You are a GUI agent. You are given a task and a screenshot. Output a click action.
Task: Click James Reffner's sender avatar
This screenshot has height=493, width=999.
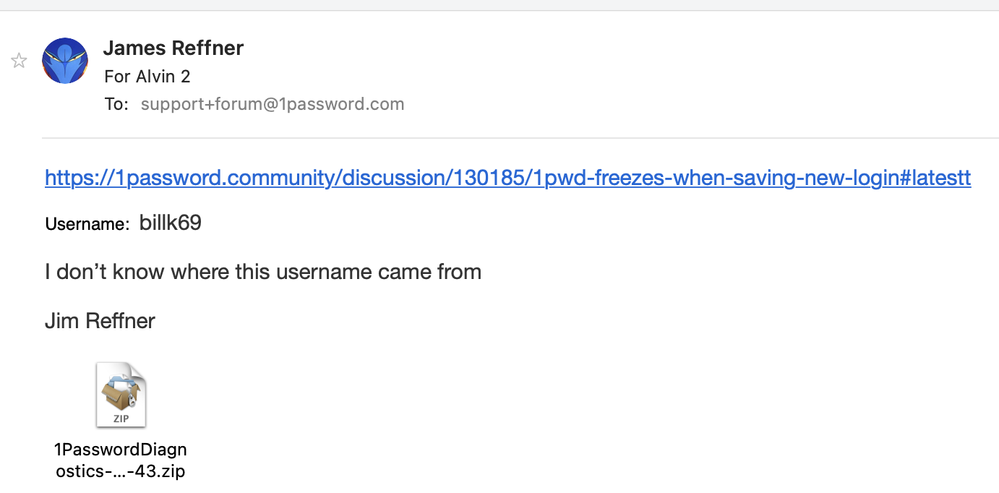tap(65, 61)
